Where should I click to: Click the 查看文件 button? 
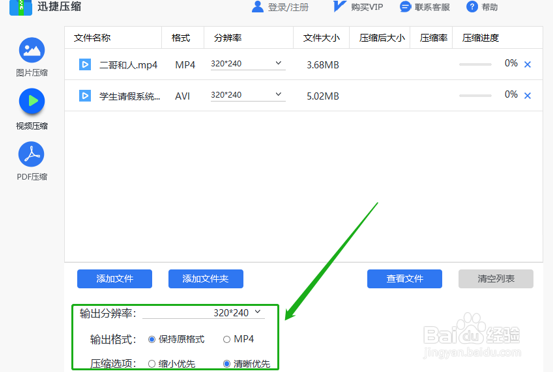(405, 279)
